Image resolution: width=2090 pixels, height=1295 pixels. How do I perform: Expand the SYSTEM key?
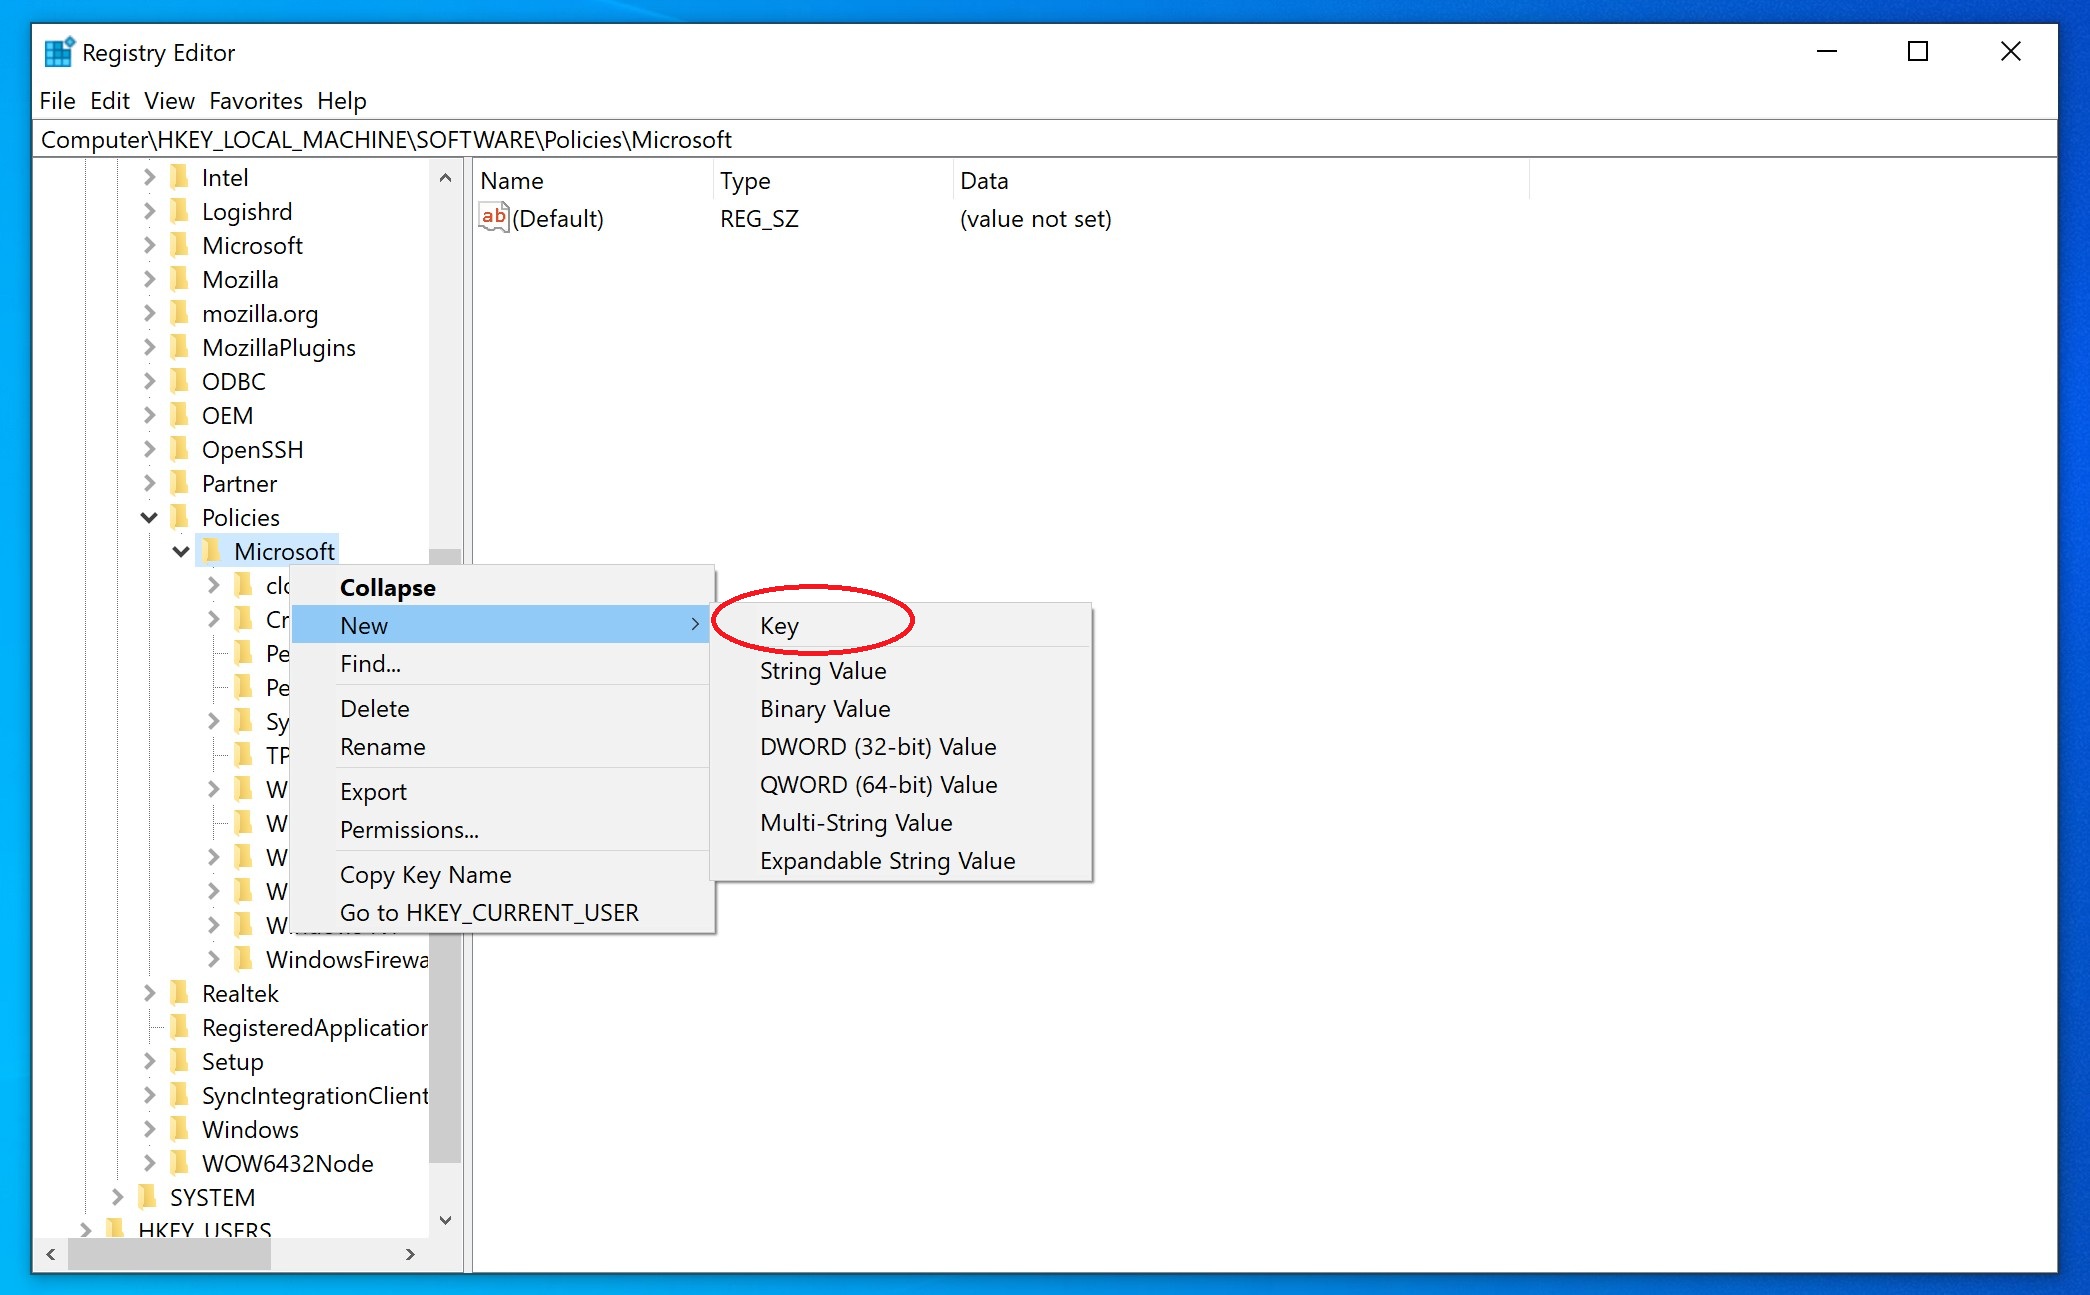click(x=117, y=1197)
